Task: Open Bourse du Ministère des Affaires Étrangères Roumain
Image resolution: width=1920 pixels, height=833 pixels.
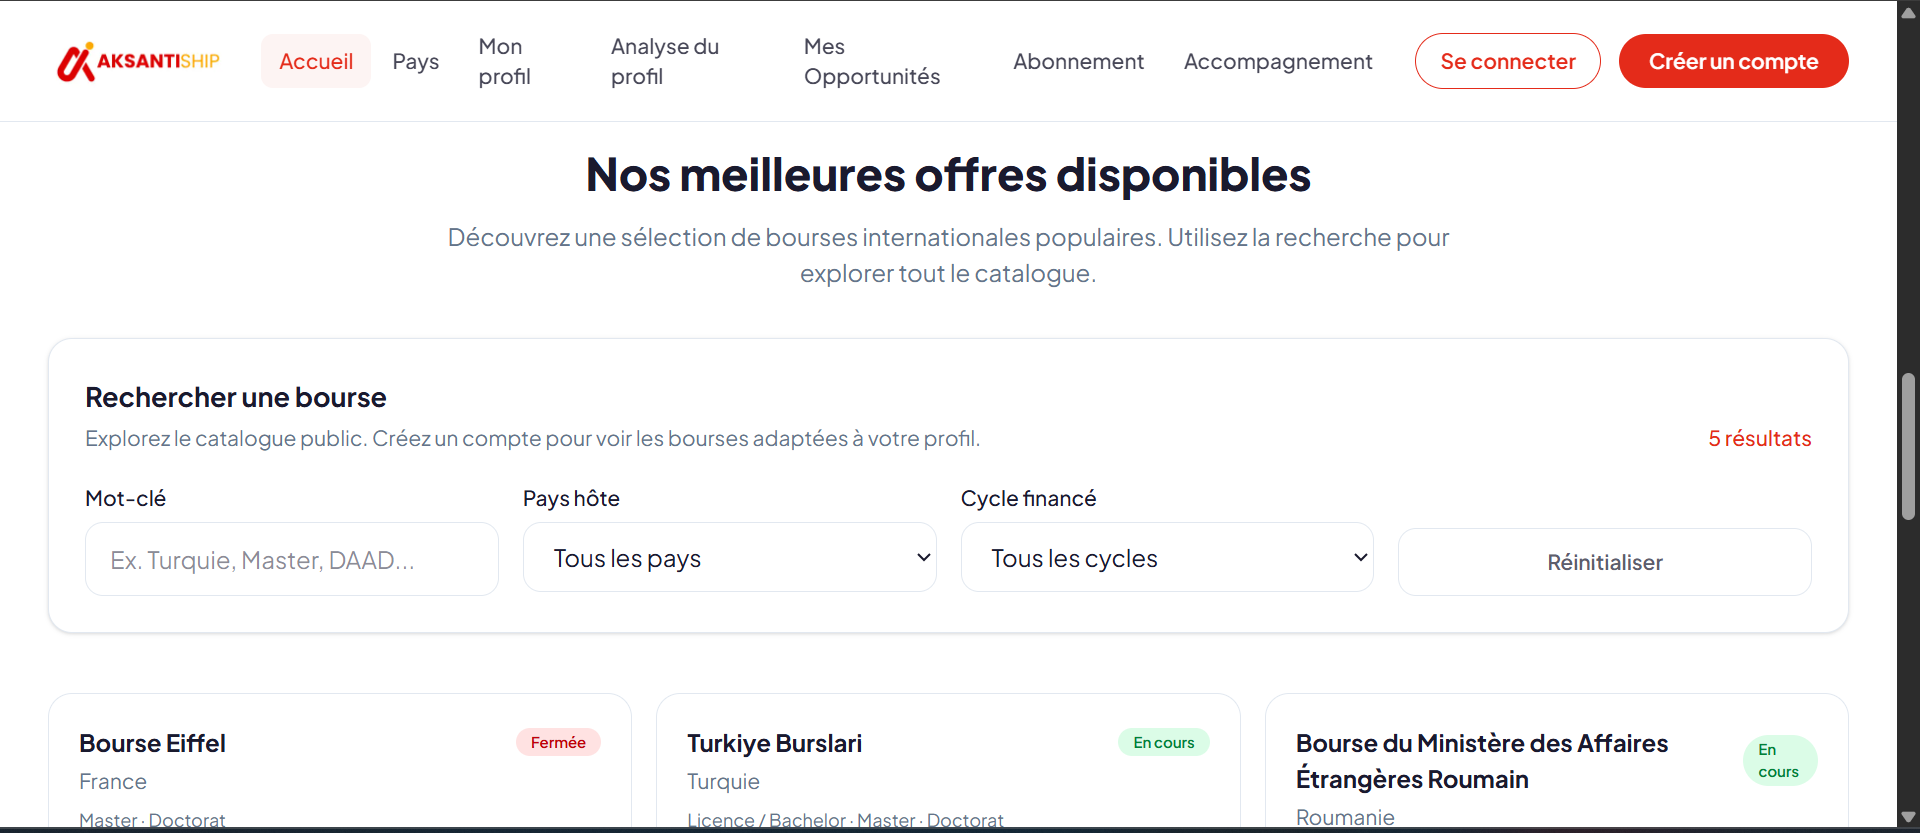Action: (1482, 761)
